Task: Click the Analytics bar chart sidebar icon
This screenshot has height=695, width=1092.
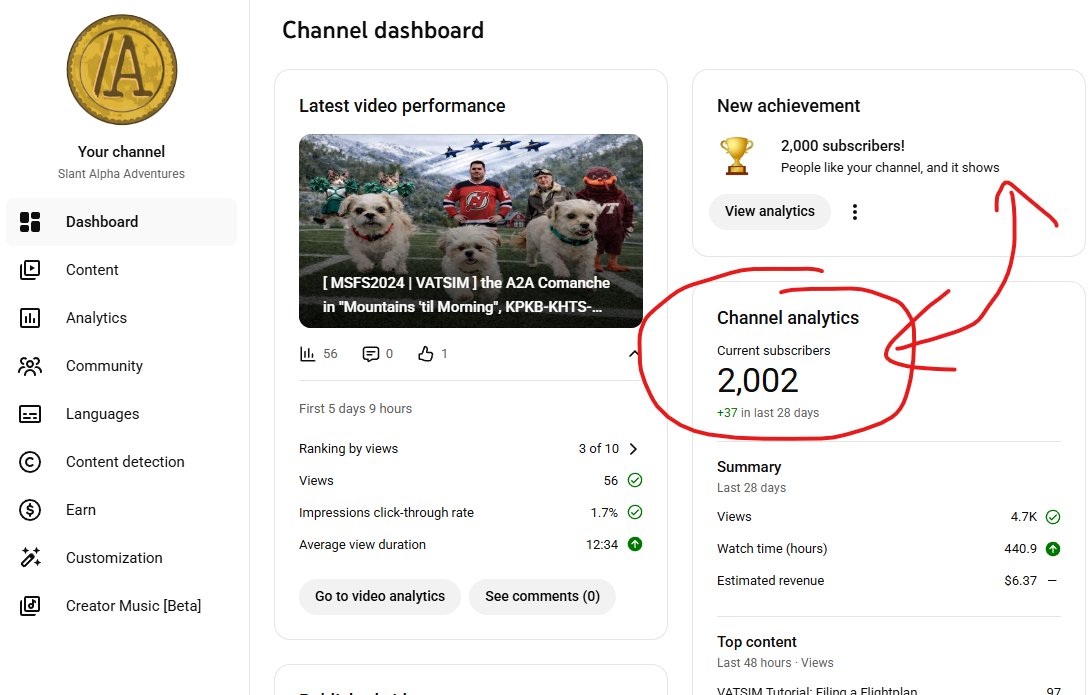Action: coord(30,318)
